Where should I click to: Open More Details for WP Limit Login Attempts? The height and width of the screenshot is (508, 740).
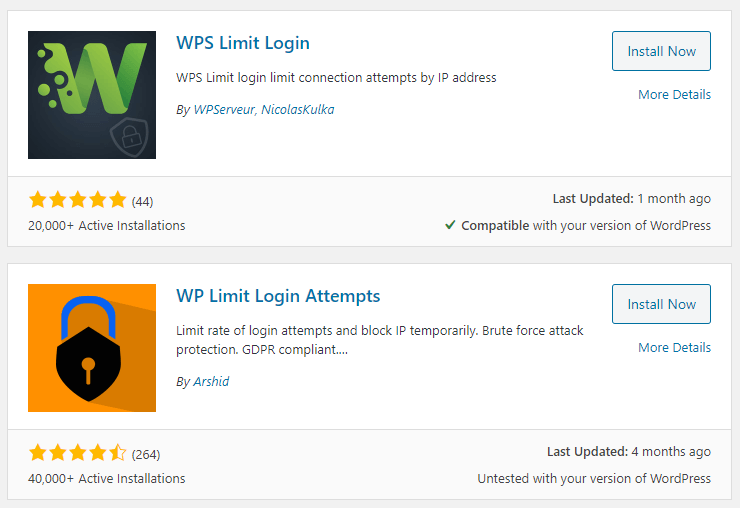click(x=674, y=348)
